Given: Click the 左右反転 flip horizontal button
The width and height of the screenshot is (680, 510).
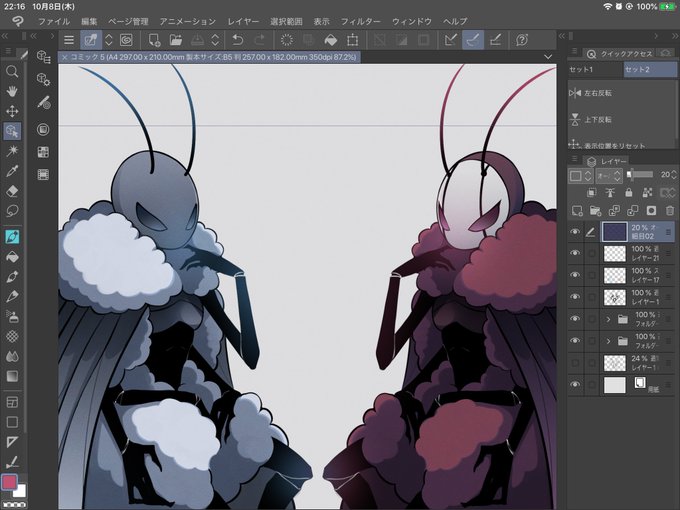Looking at the screenshot, I should tap(590, 93).
